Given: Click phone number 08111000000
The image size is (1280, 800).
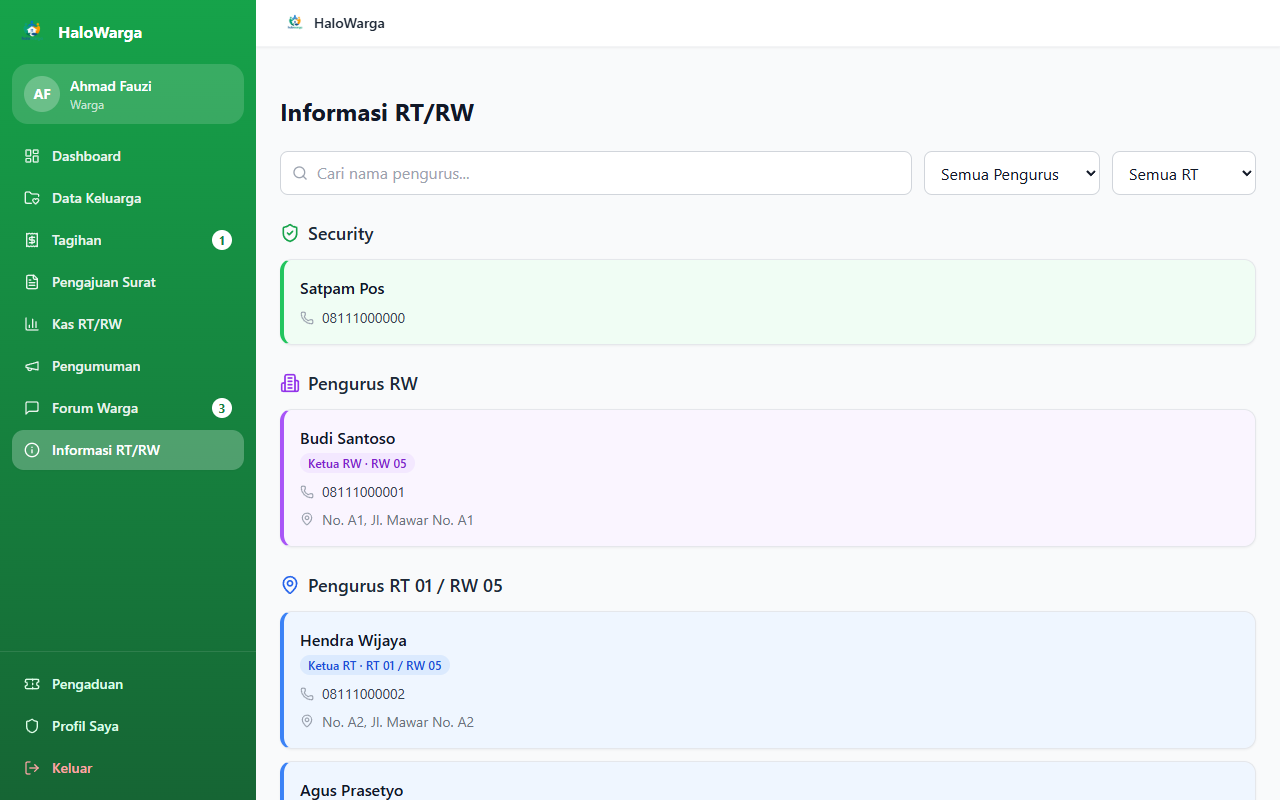Looking at the screenshot, I should coord(363,318).
